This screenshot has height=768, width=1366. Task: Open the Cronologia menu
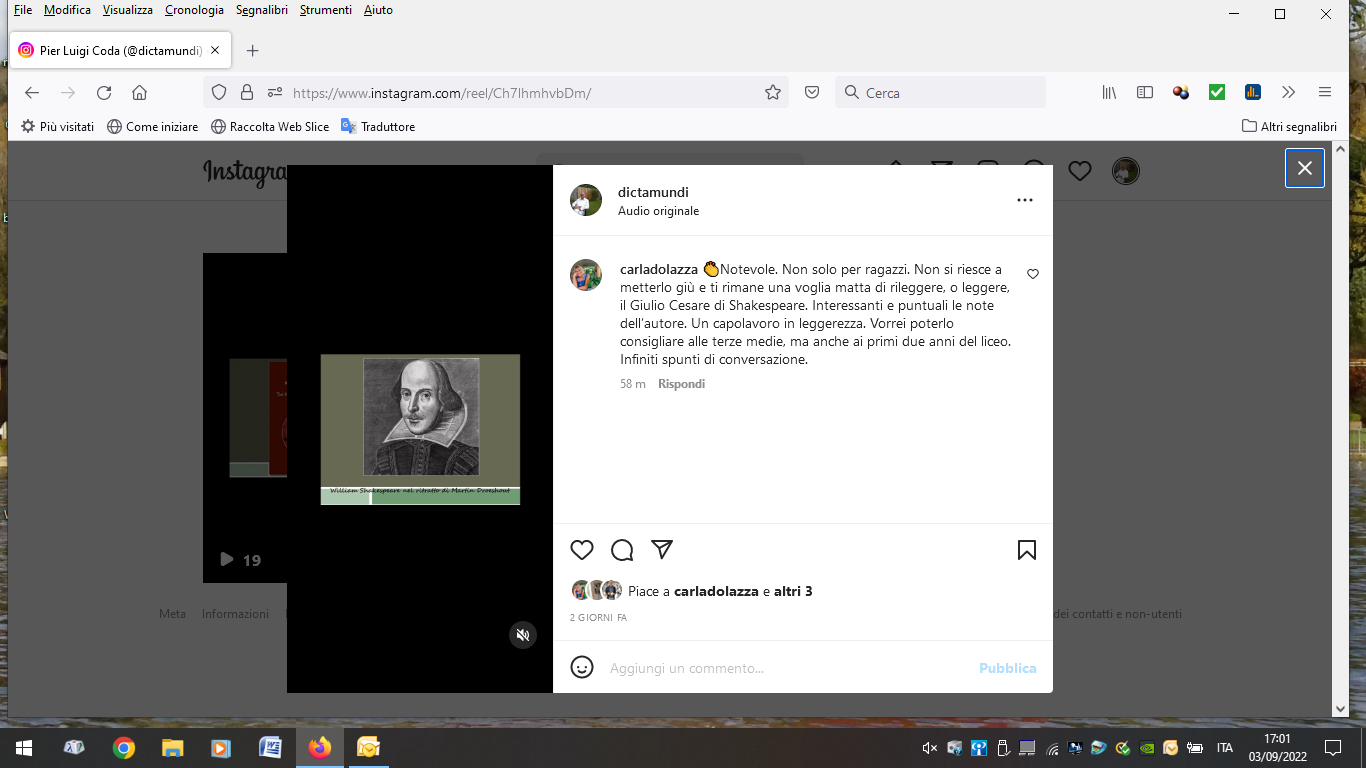pyautogui.click(x=194, y=10)
